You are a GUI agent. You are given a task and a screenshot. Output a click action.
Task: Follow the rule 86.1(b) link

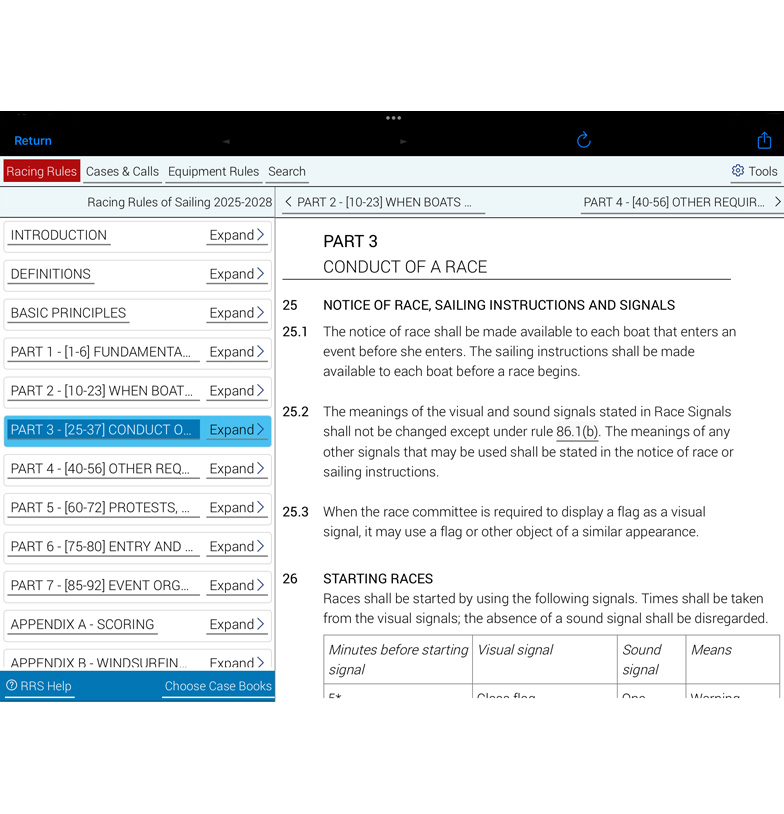click(577, 431)
